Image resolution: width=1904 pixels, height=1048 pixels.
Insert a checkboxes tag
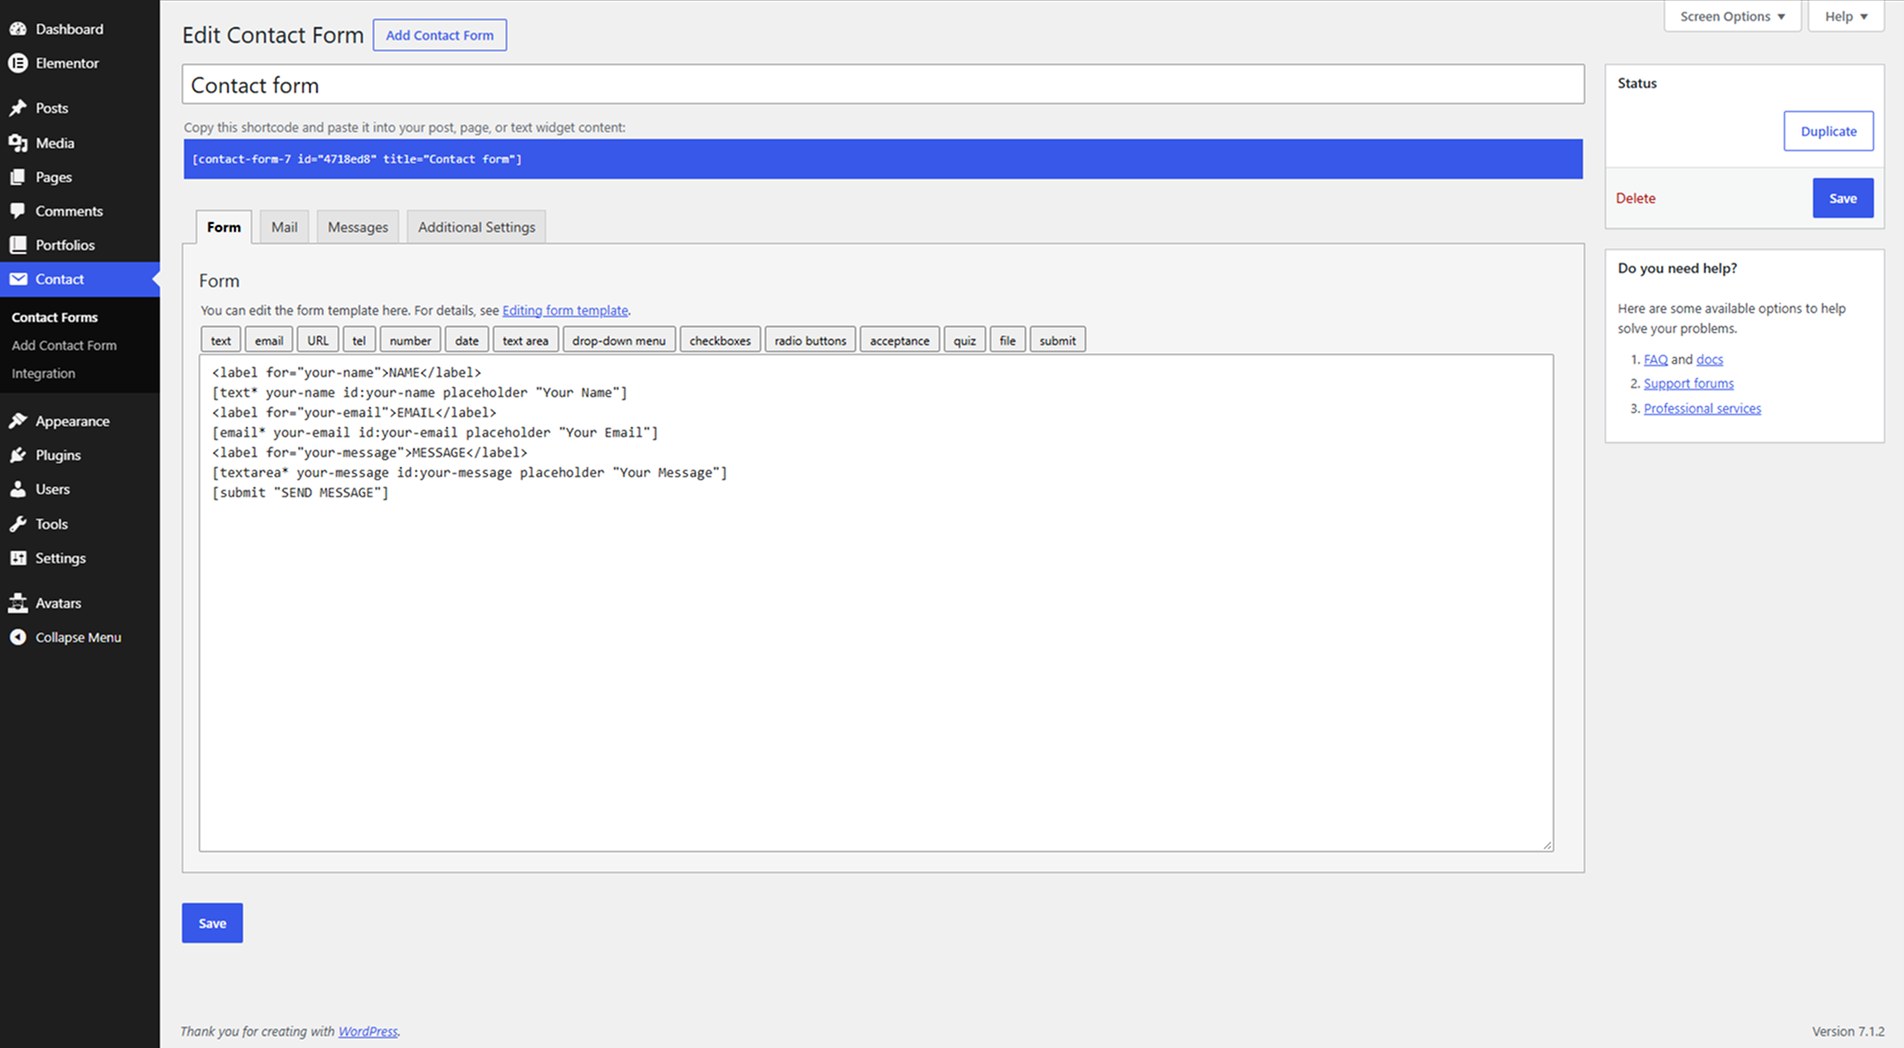click(720, 340)
